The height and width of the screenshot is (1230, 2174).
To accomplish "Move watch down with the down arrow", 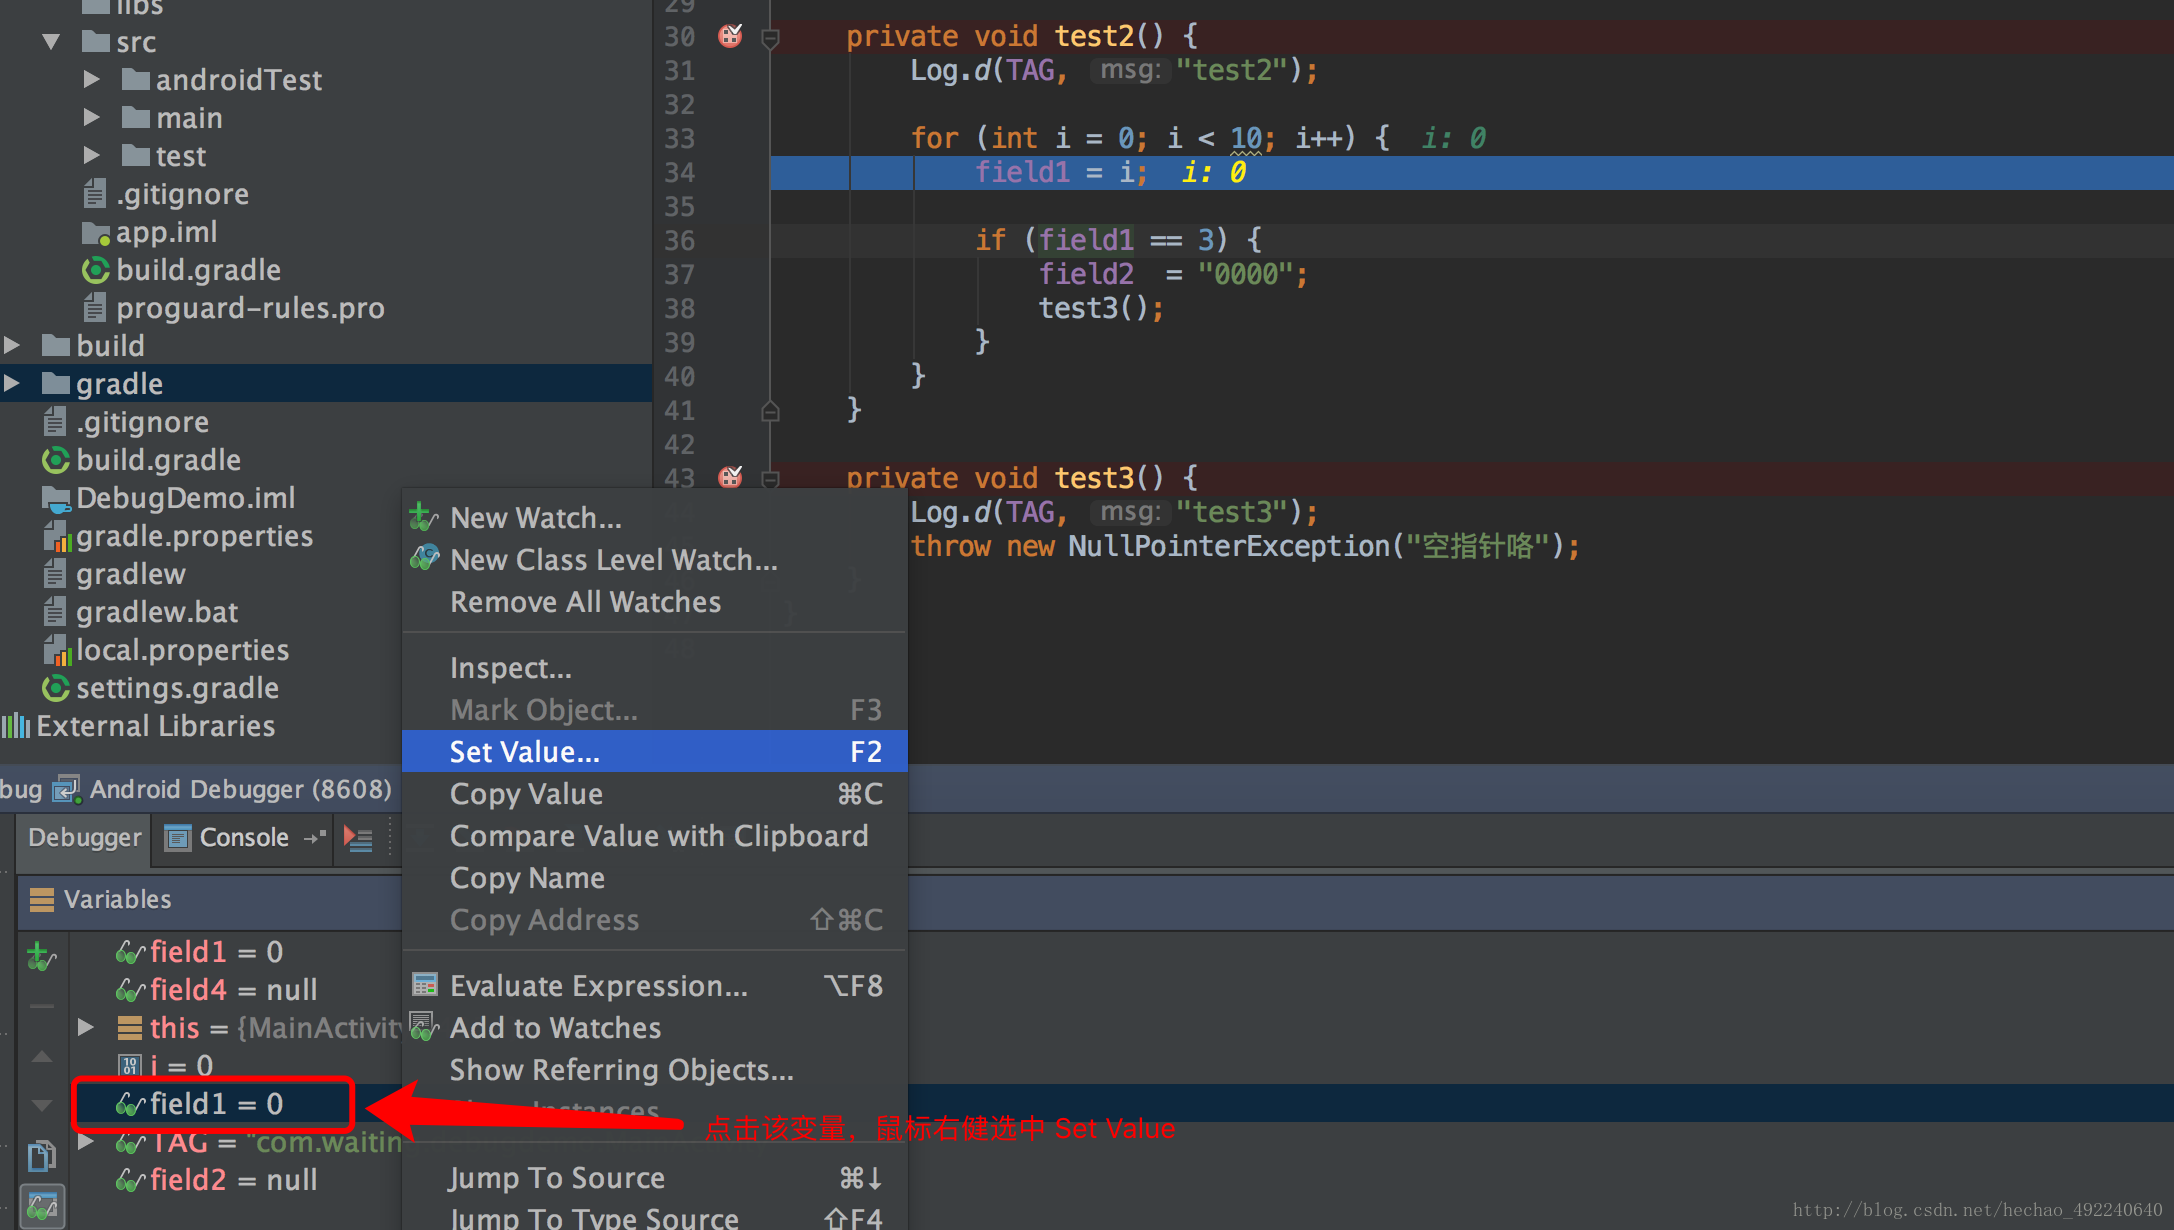I will coord(41,1105).
